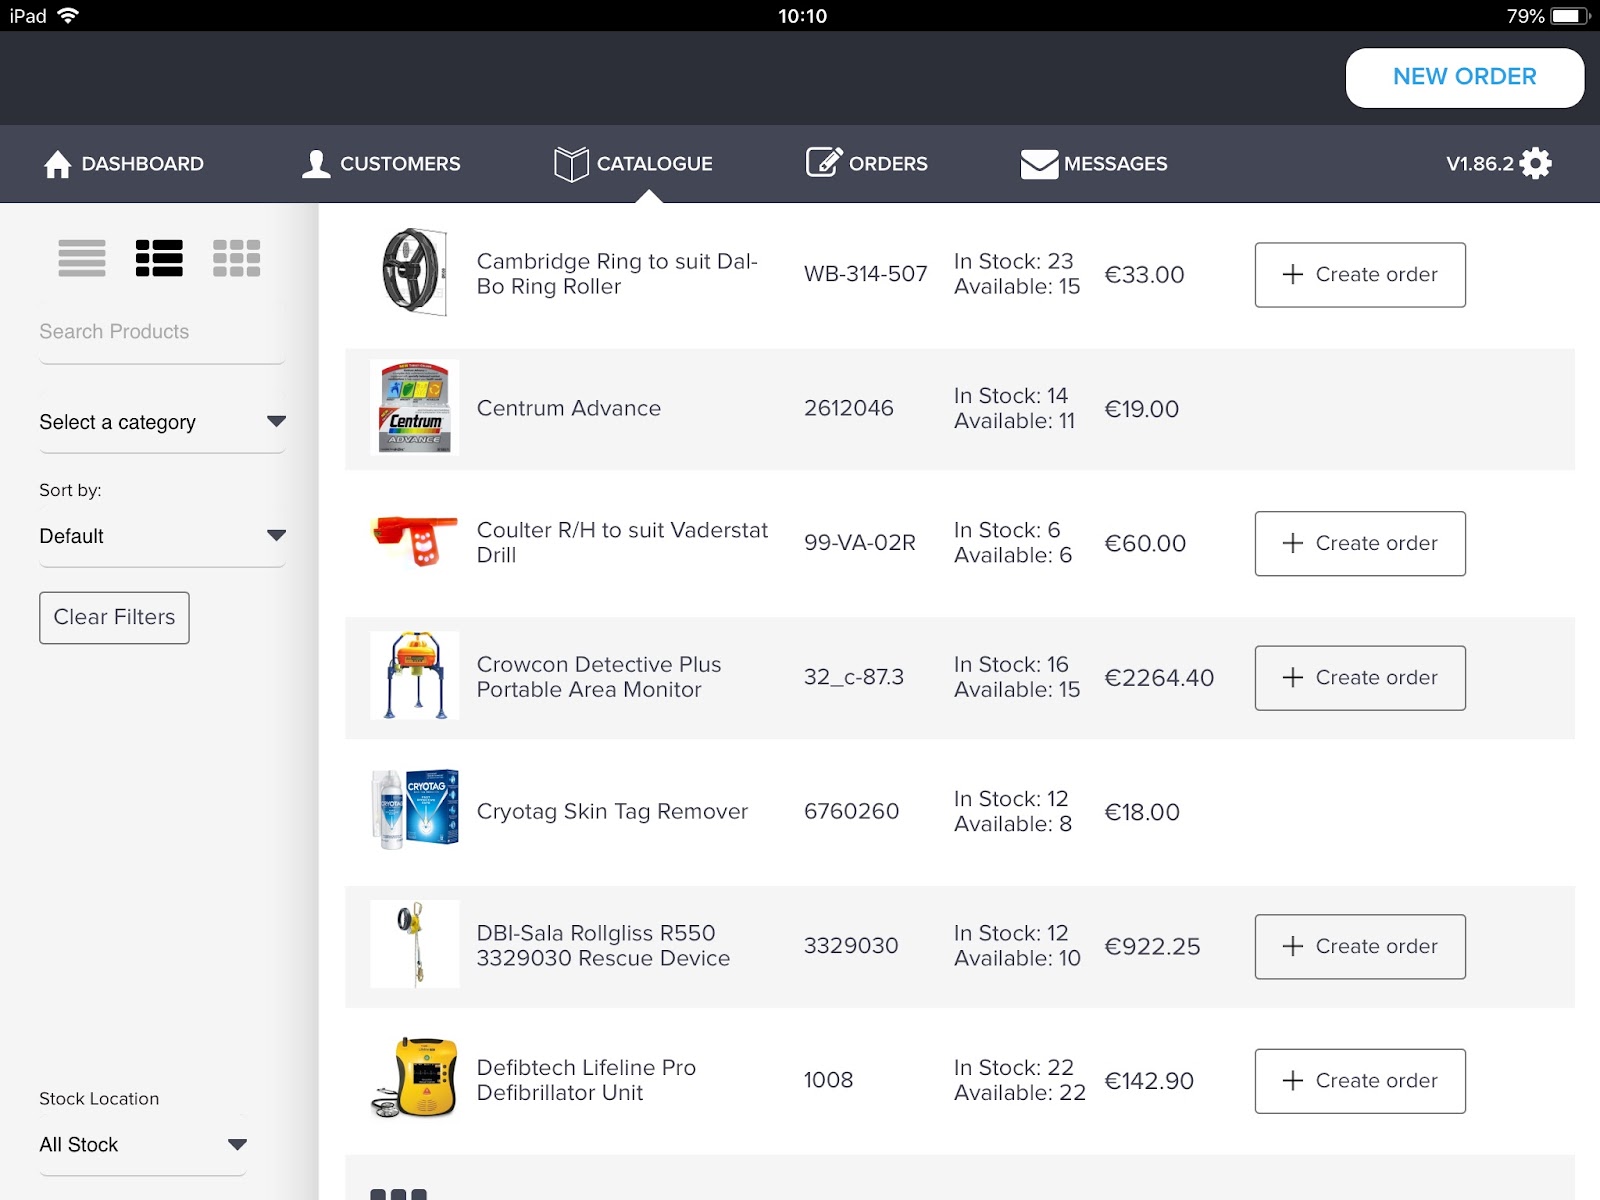The width and height of the screenshot is (1600, 1200).
Task: Focus the Search Products field
Action: click(162, 332)
